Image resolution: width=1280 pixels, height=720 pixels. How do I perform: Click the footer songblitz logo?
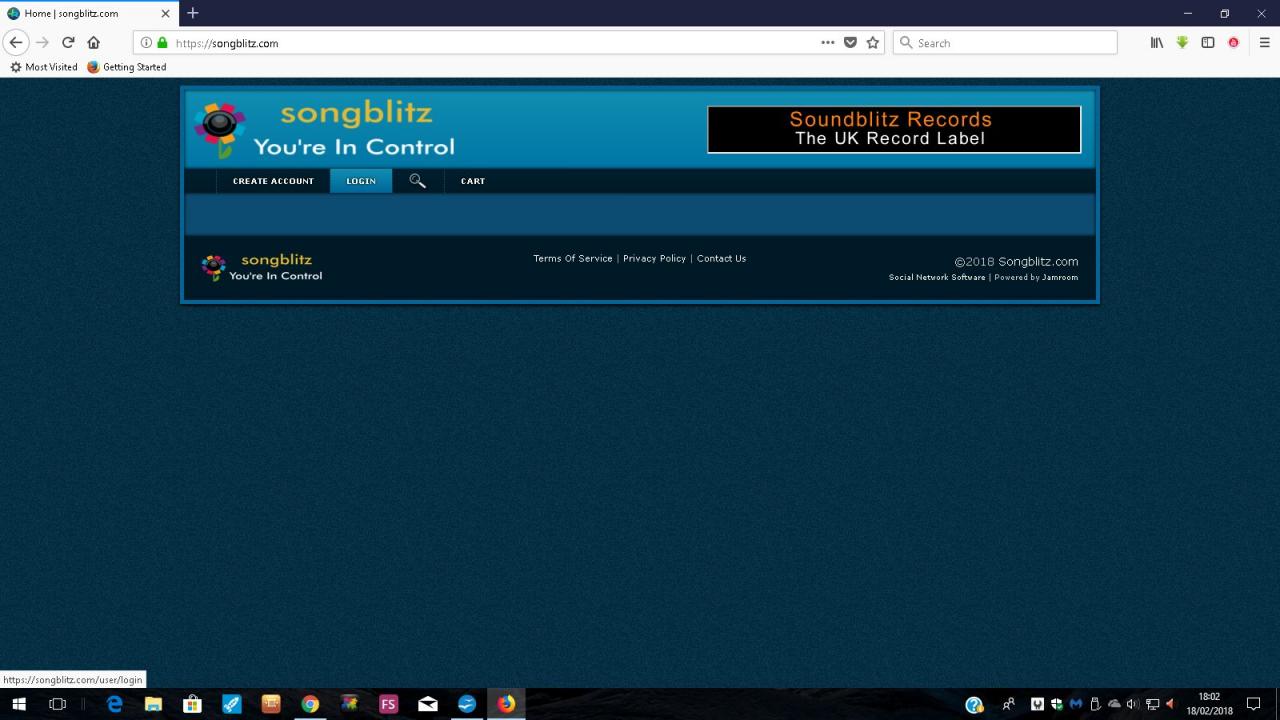[x=261, y=267]
